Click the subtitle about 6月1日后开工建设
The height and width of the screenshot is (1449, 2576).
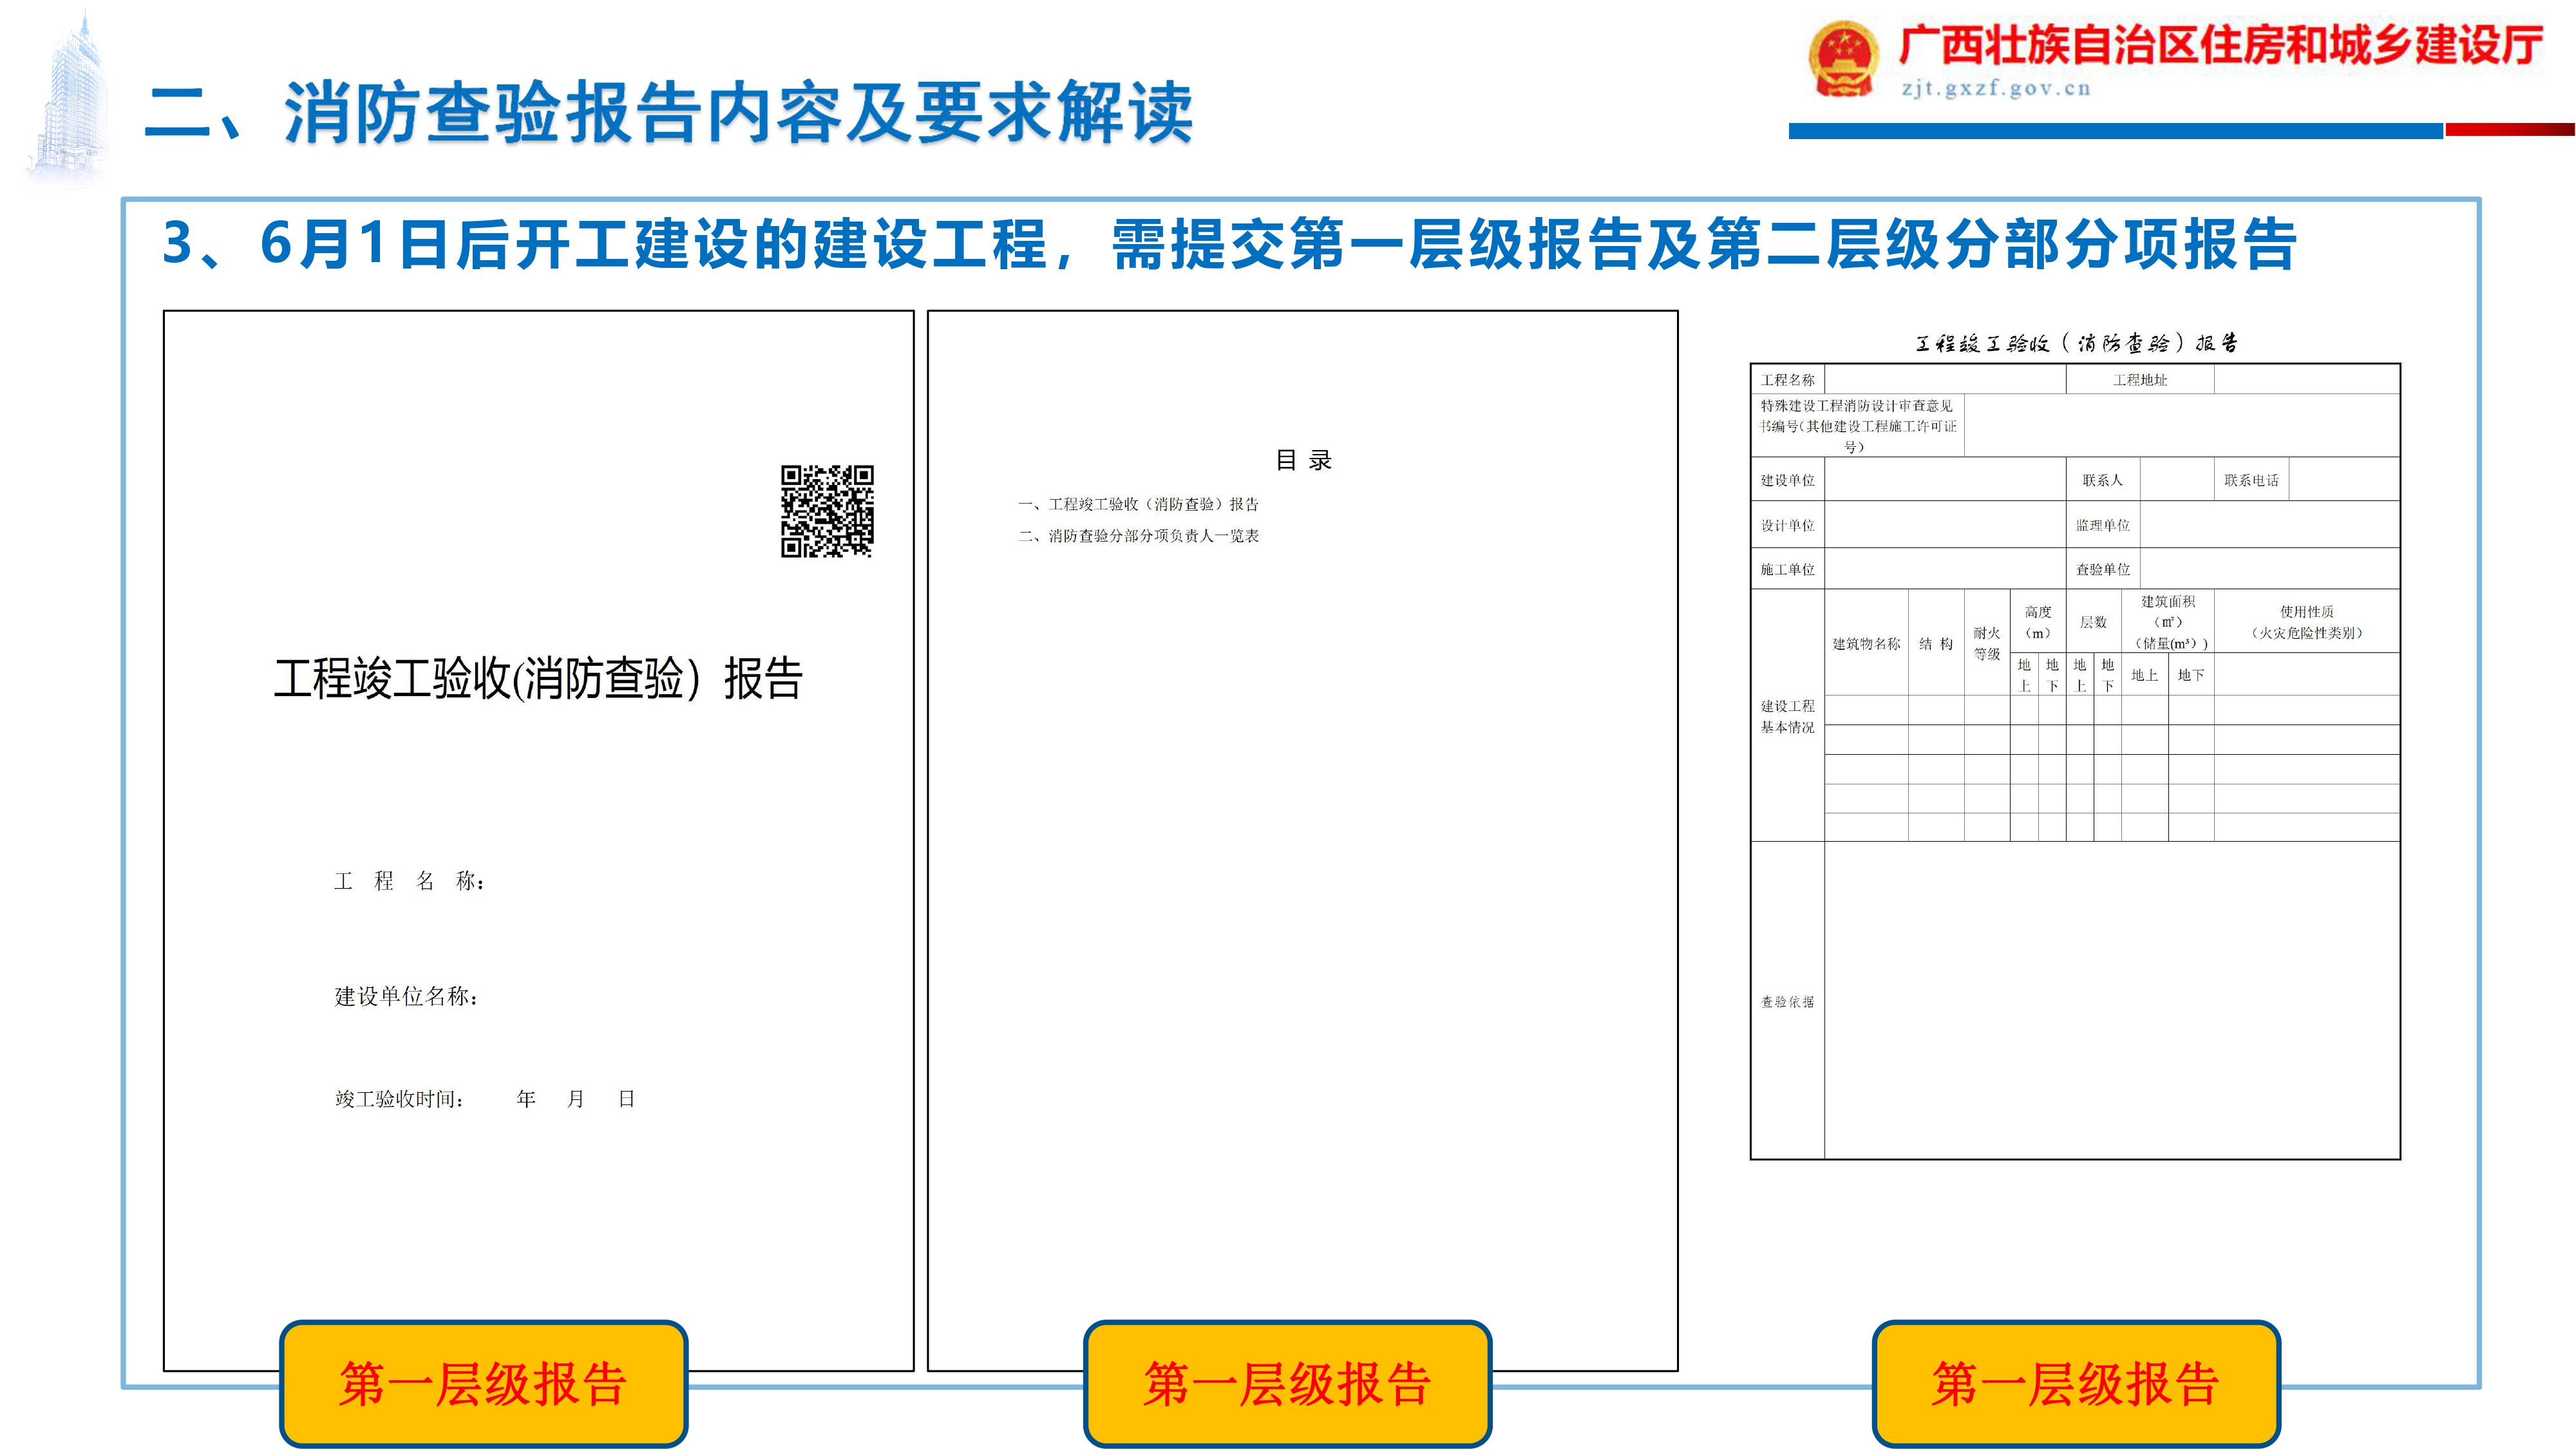click(x=1228, y=244)
